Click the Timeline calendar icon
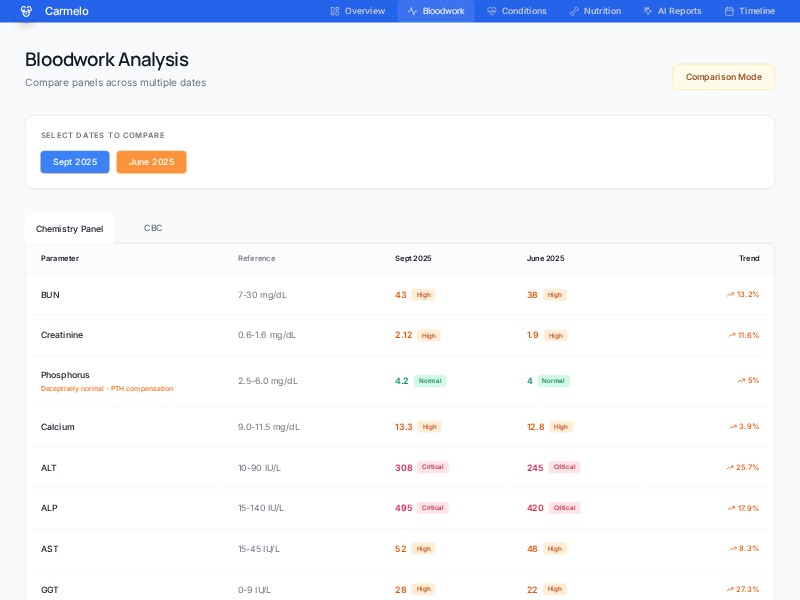 729,11
